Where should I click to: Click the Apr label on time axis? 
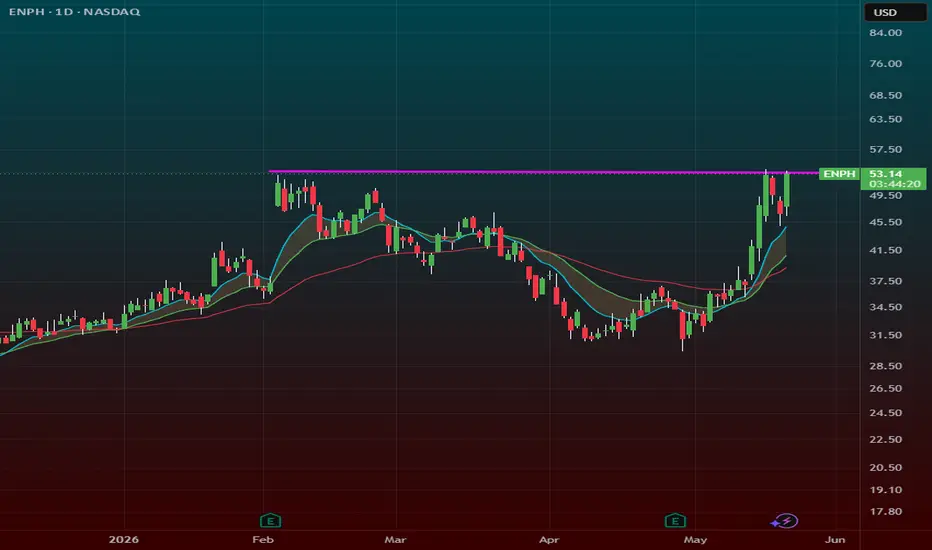pyautogui.click(x=549, y=539)
